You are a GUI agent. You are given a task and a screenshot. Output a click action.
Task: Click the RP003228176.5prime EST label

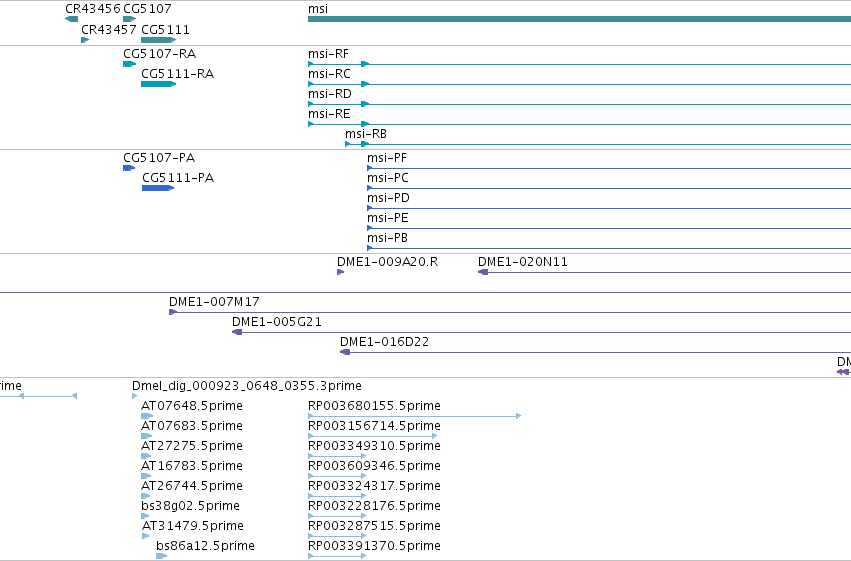click(374, 506)
